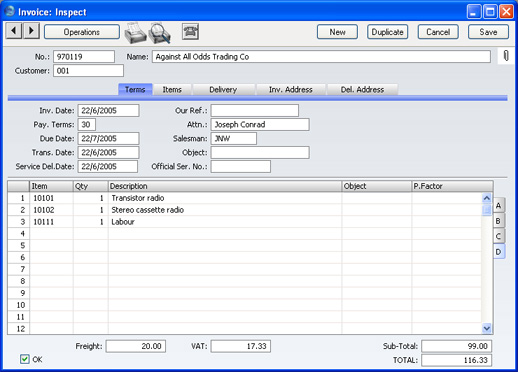Click the Invoice window title globe icon
518x372 pixels.
point(9,11)
